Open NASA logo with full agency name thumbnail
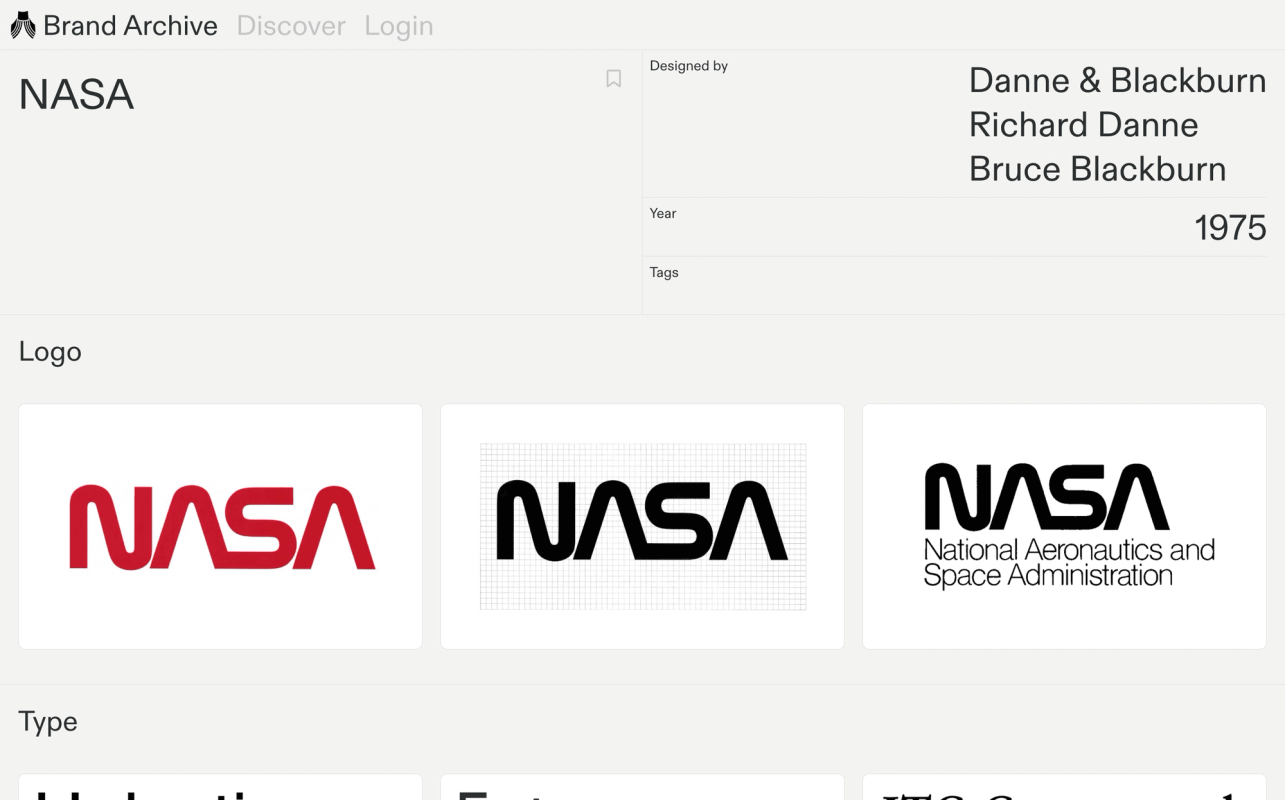Screen dimensions: 1285x800 (x=1064, y=527)
